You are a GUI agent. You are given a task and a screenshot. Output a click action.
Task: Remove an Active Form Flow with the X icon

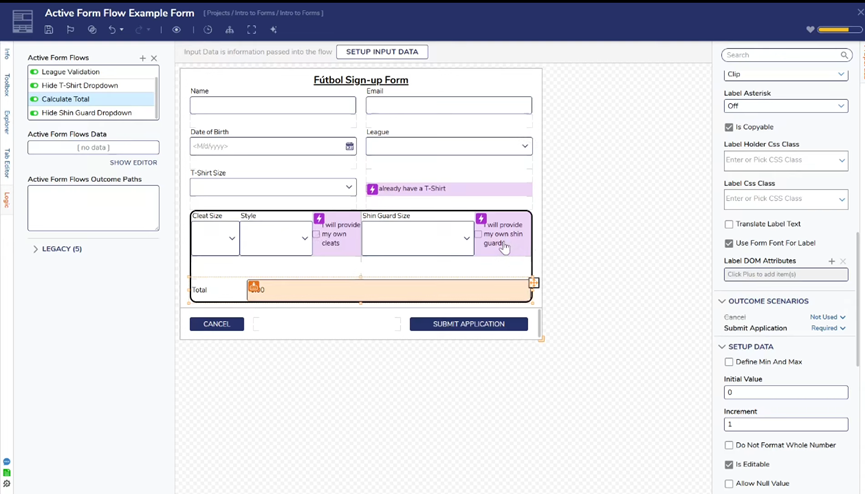pos(154,58)
